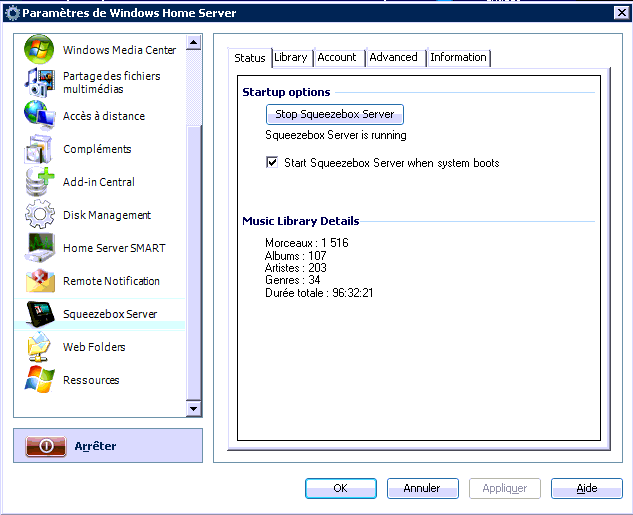
Task: Switch to the Advanced tab
Action: (x=394, y=57)
